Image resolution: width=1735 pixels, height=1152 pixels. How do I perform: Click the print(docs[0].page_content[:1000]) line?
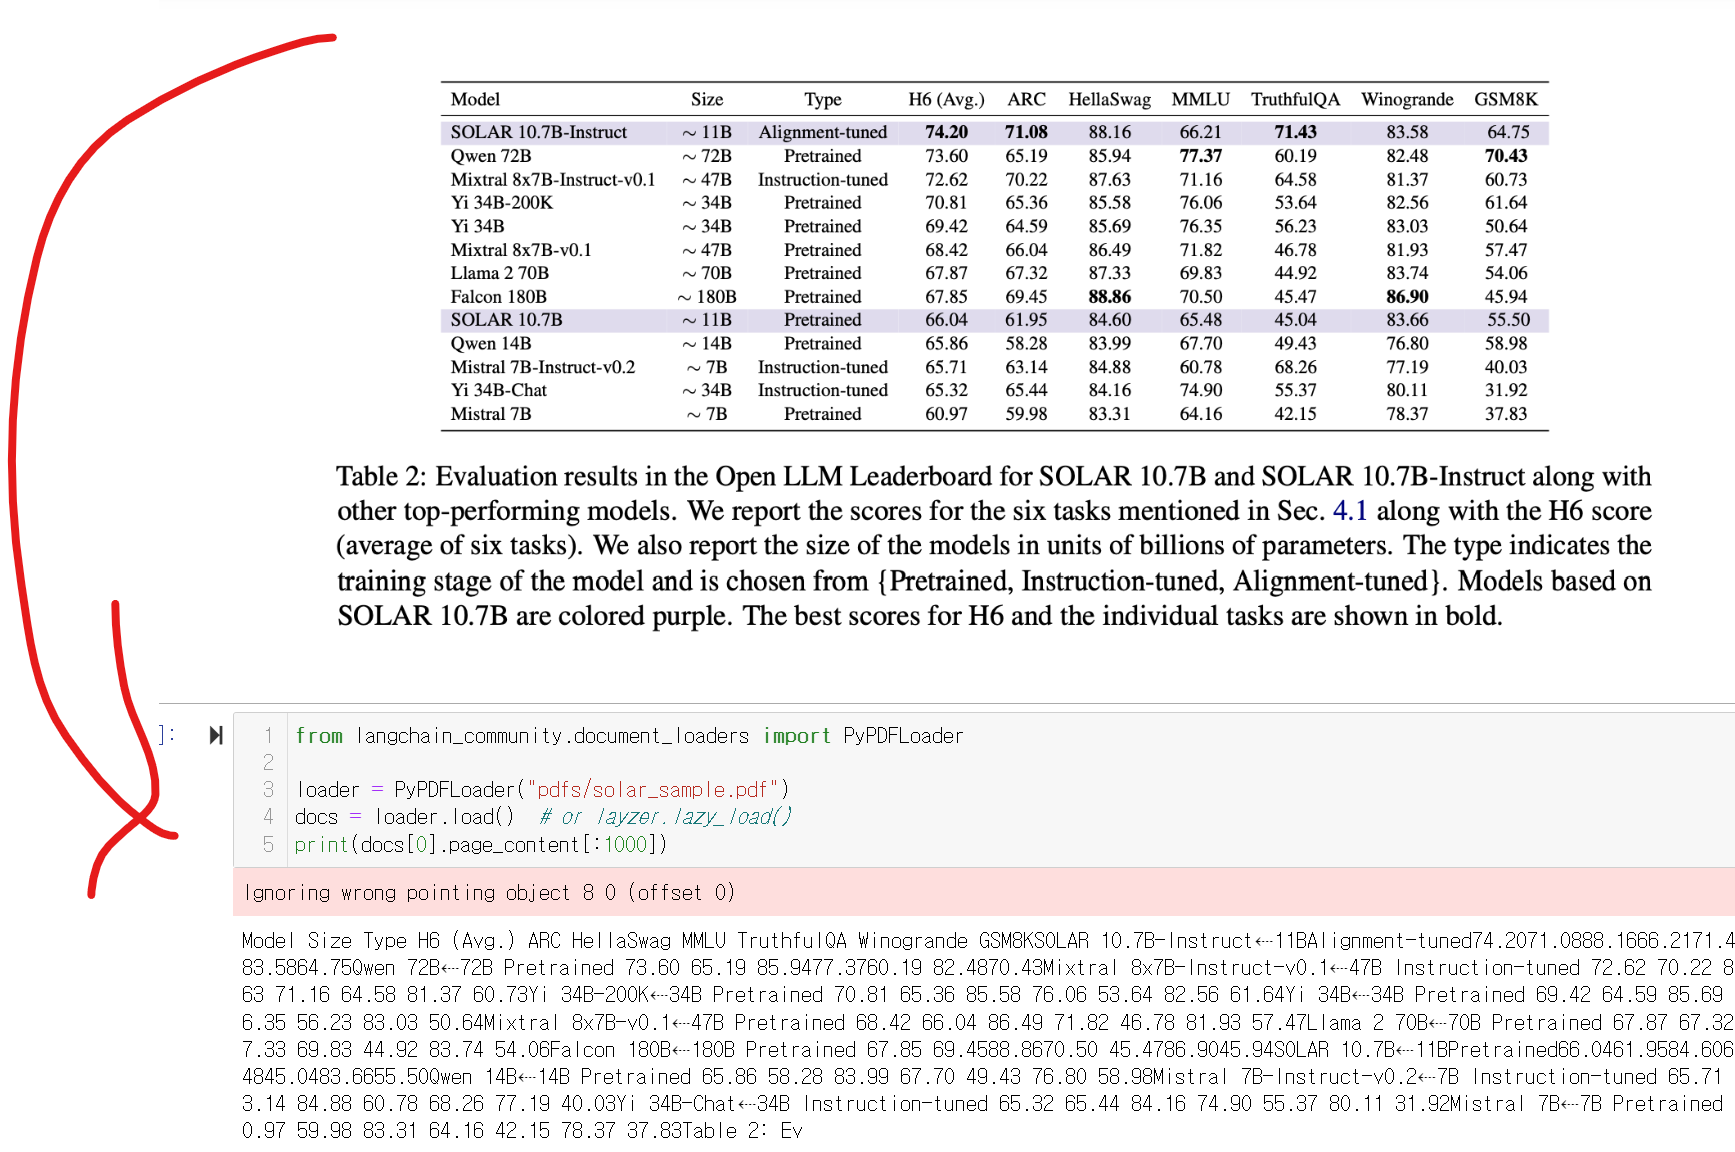[x=480, y=845]
